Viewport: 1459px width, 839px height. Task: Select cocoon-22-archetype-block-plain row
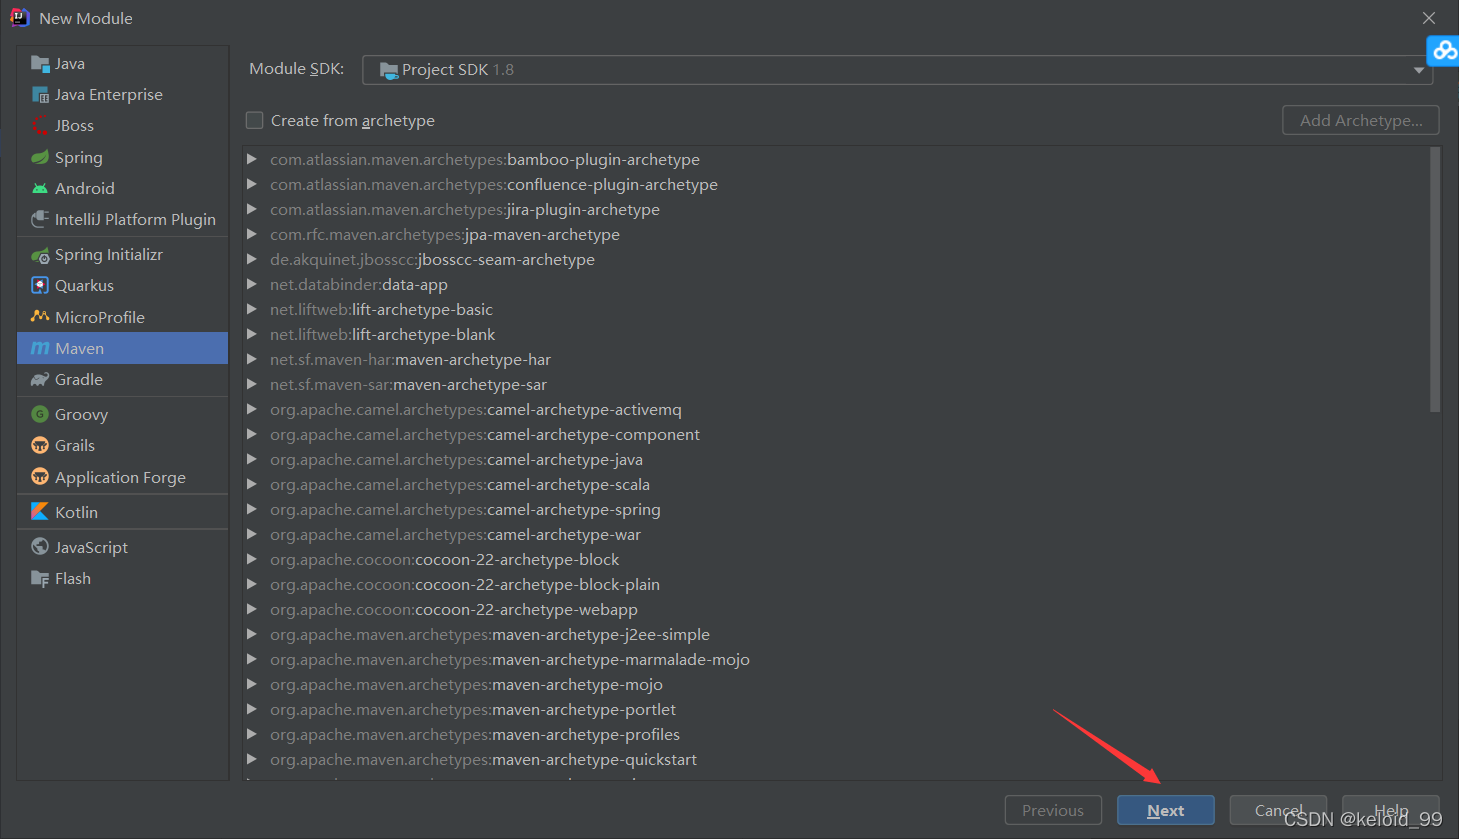pos(836,585)
